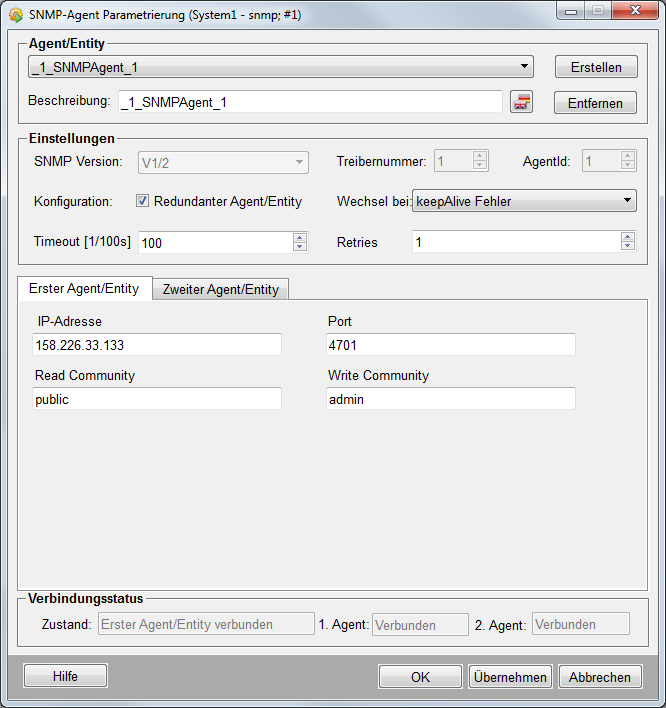Toggle the Redundanter Agent/Entity checkbox

[x=142, y=201]
